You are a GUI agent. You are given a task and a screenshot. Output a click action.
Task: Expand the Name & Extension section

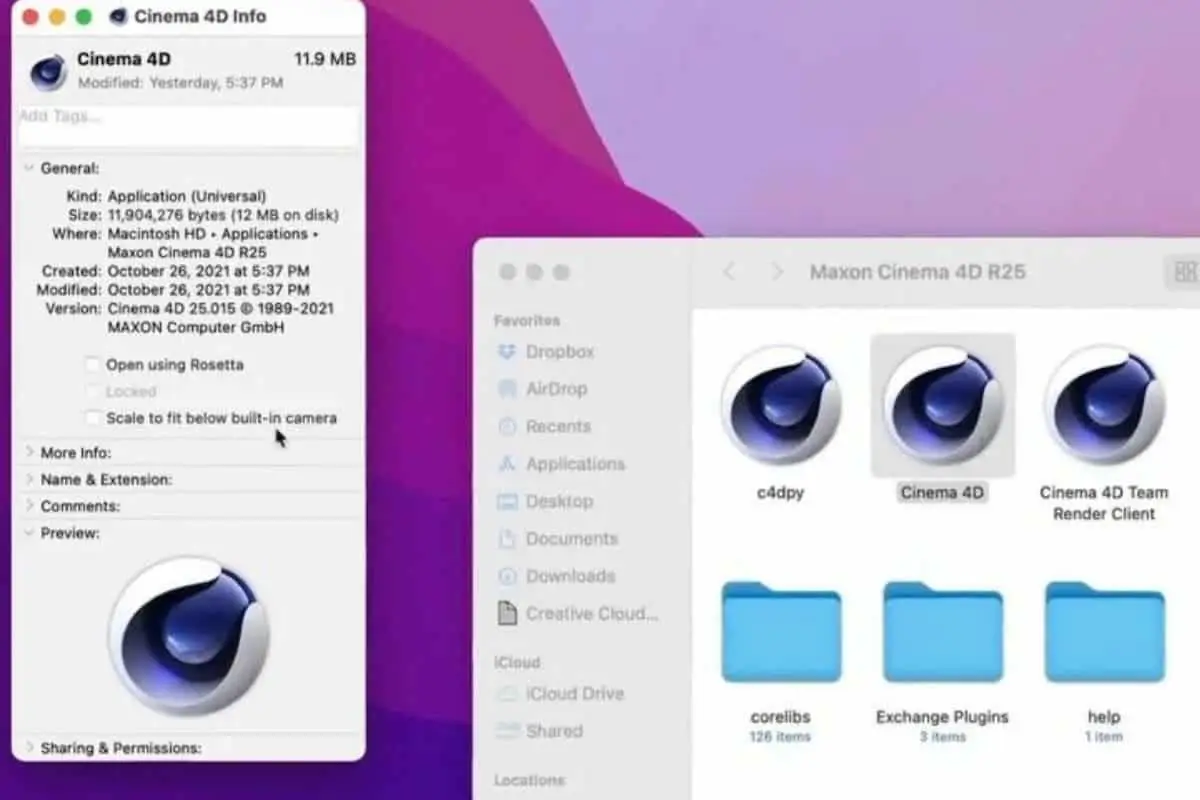pos(29,480)
